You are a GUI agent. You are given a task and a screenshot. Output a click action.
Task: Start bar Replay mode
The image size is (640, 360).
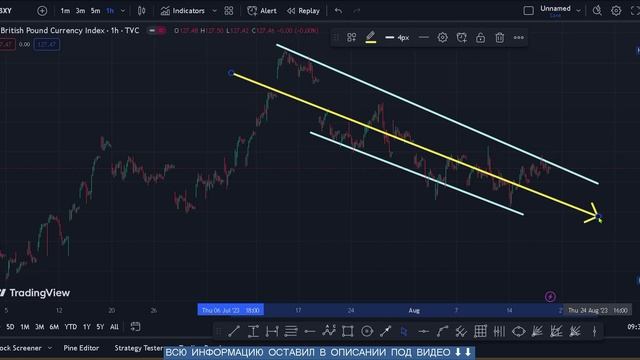click(303, 11)
